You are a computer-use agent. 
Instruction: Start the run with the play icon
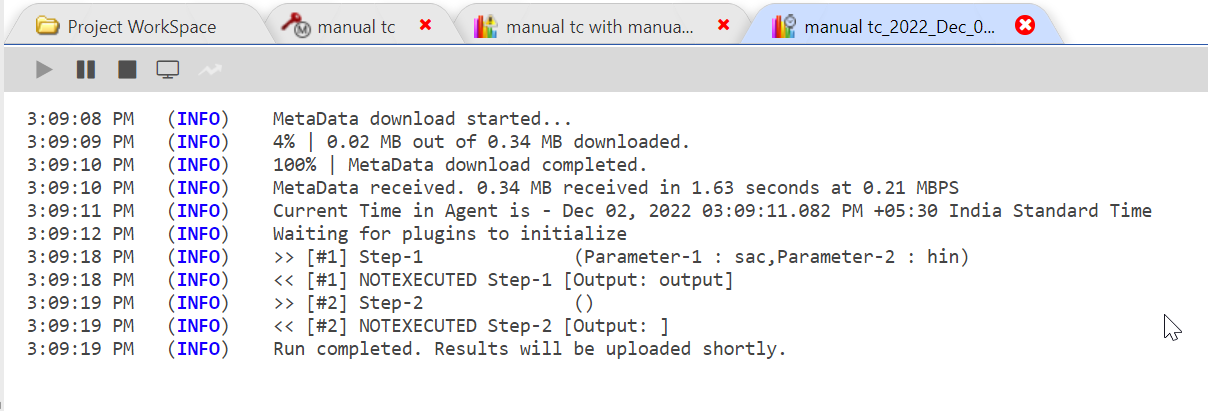(x=44, y=70)
